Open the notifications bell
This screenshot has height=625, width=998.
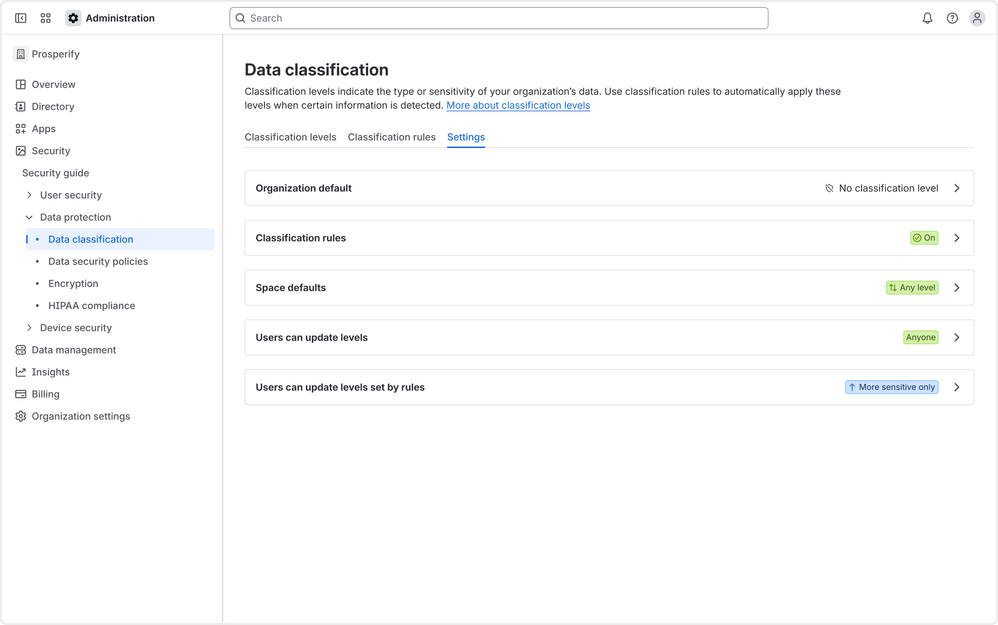927,18
